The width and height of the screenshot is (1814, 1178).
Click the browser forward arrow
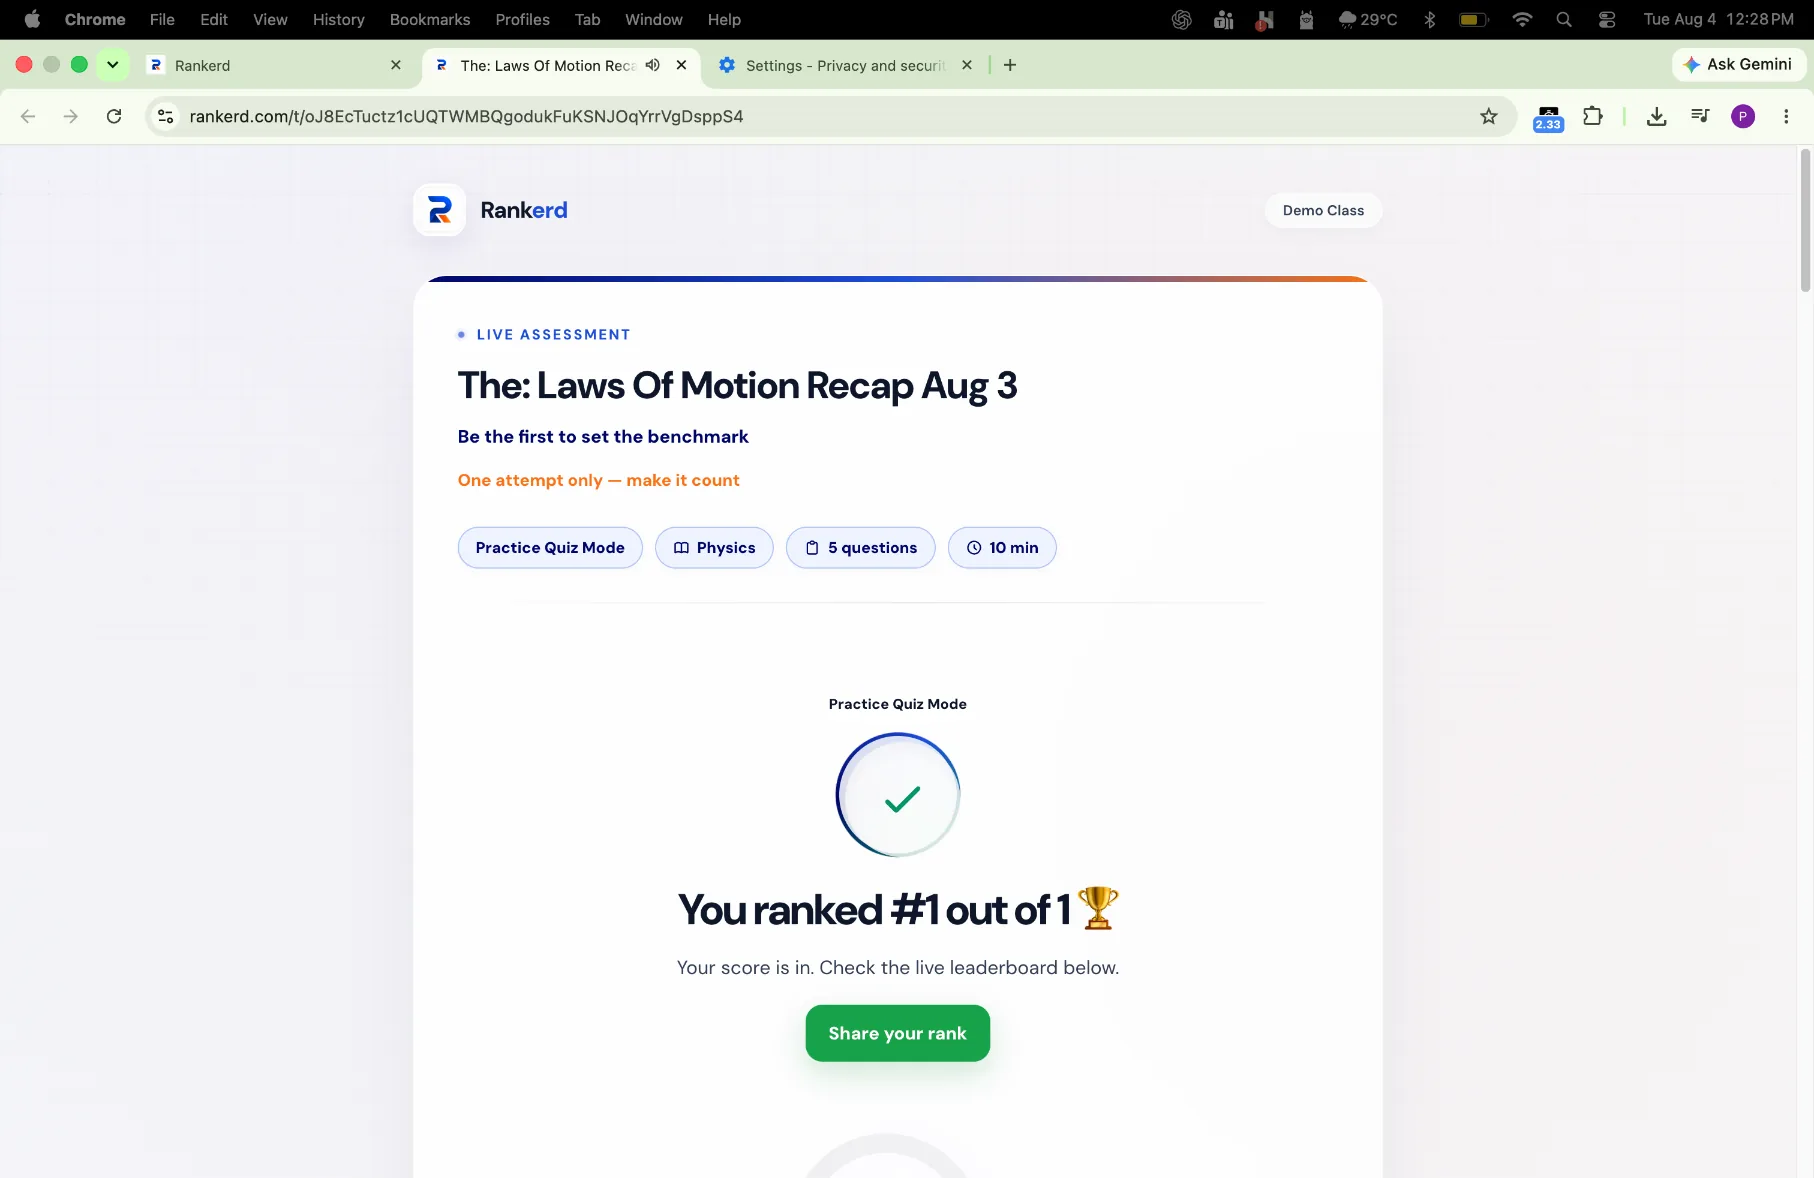(70, 117)
